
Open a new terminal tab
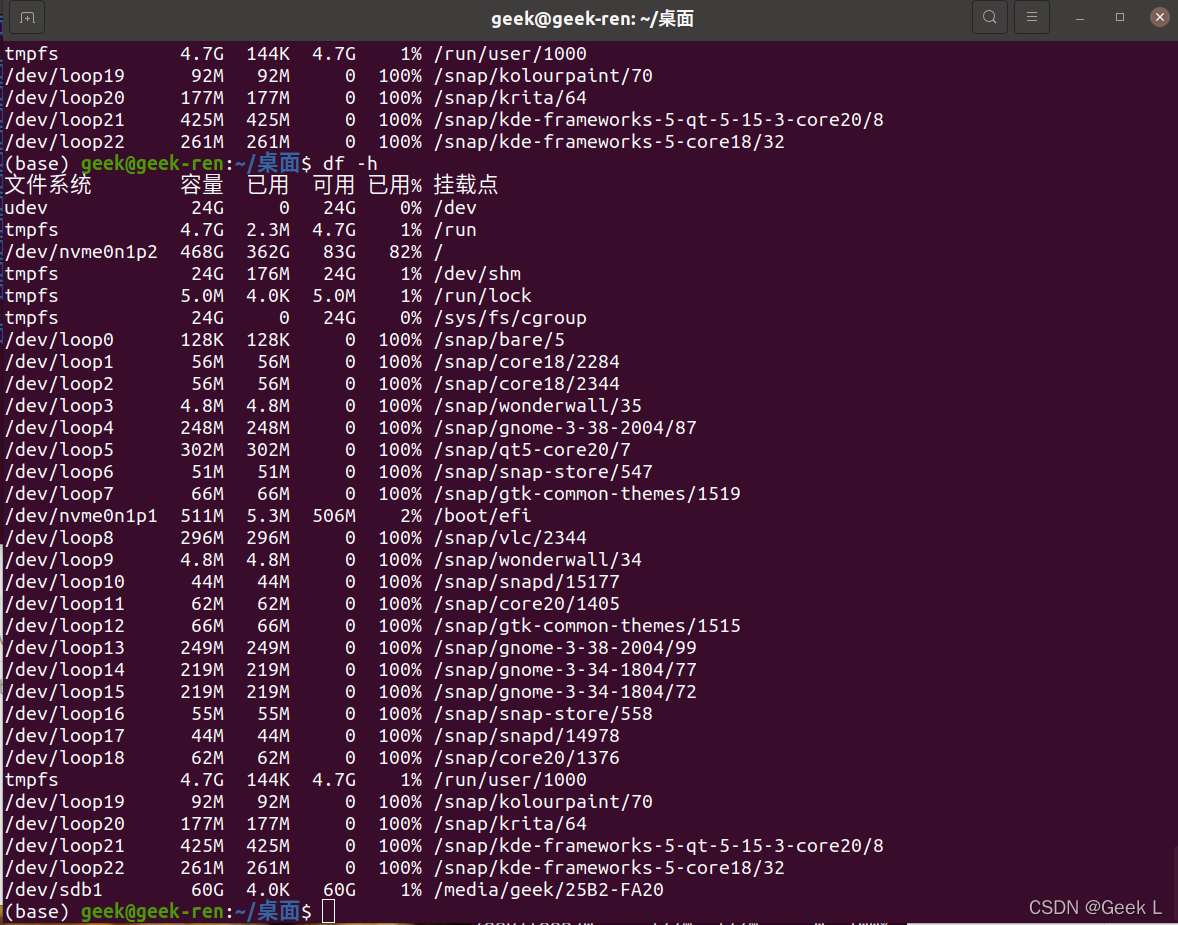[27, 17]
